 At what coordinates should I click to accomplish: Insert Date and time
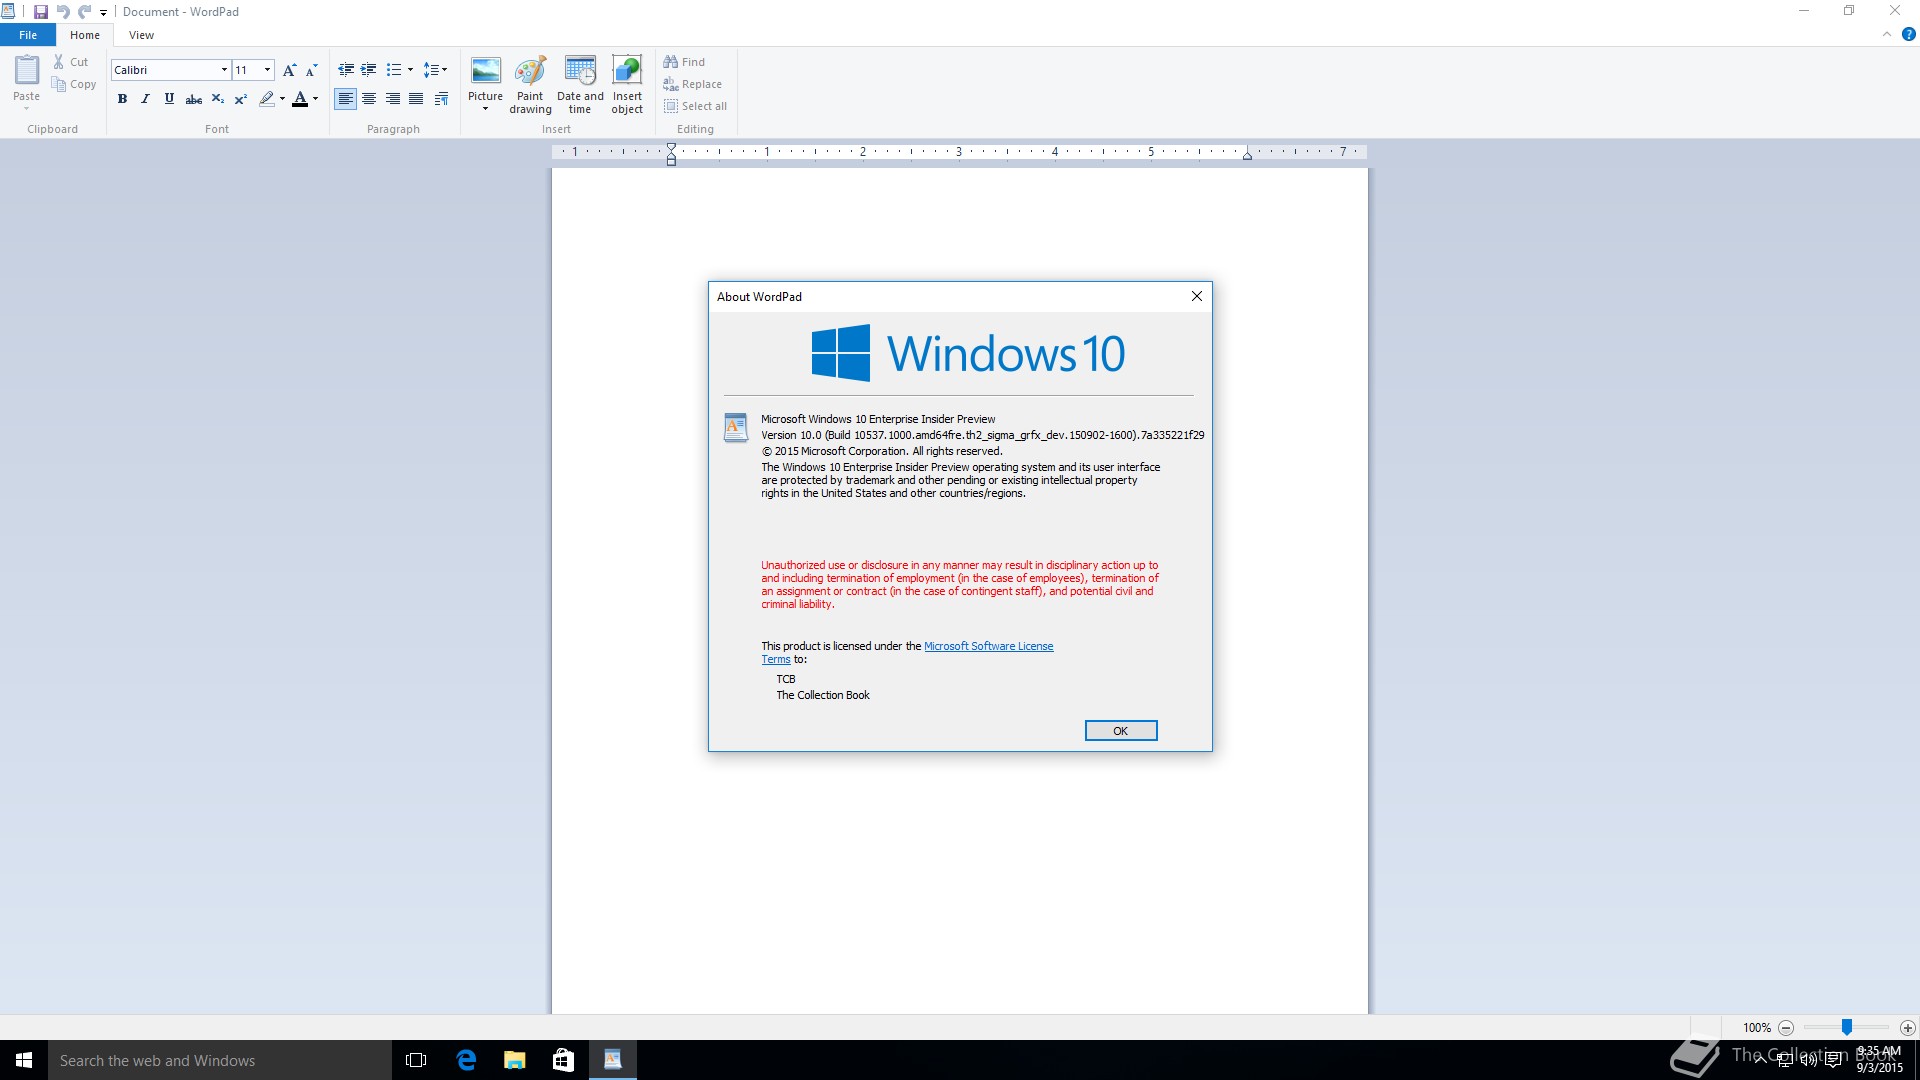[x=580, y=72]
